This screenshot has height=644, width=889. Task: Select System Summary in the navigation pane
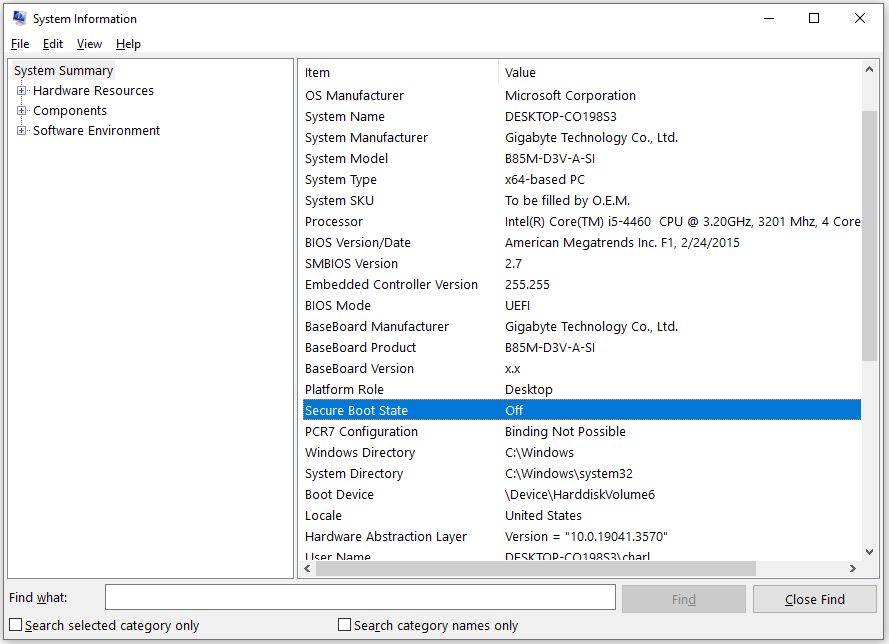click(62, 70)
